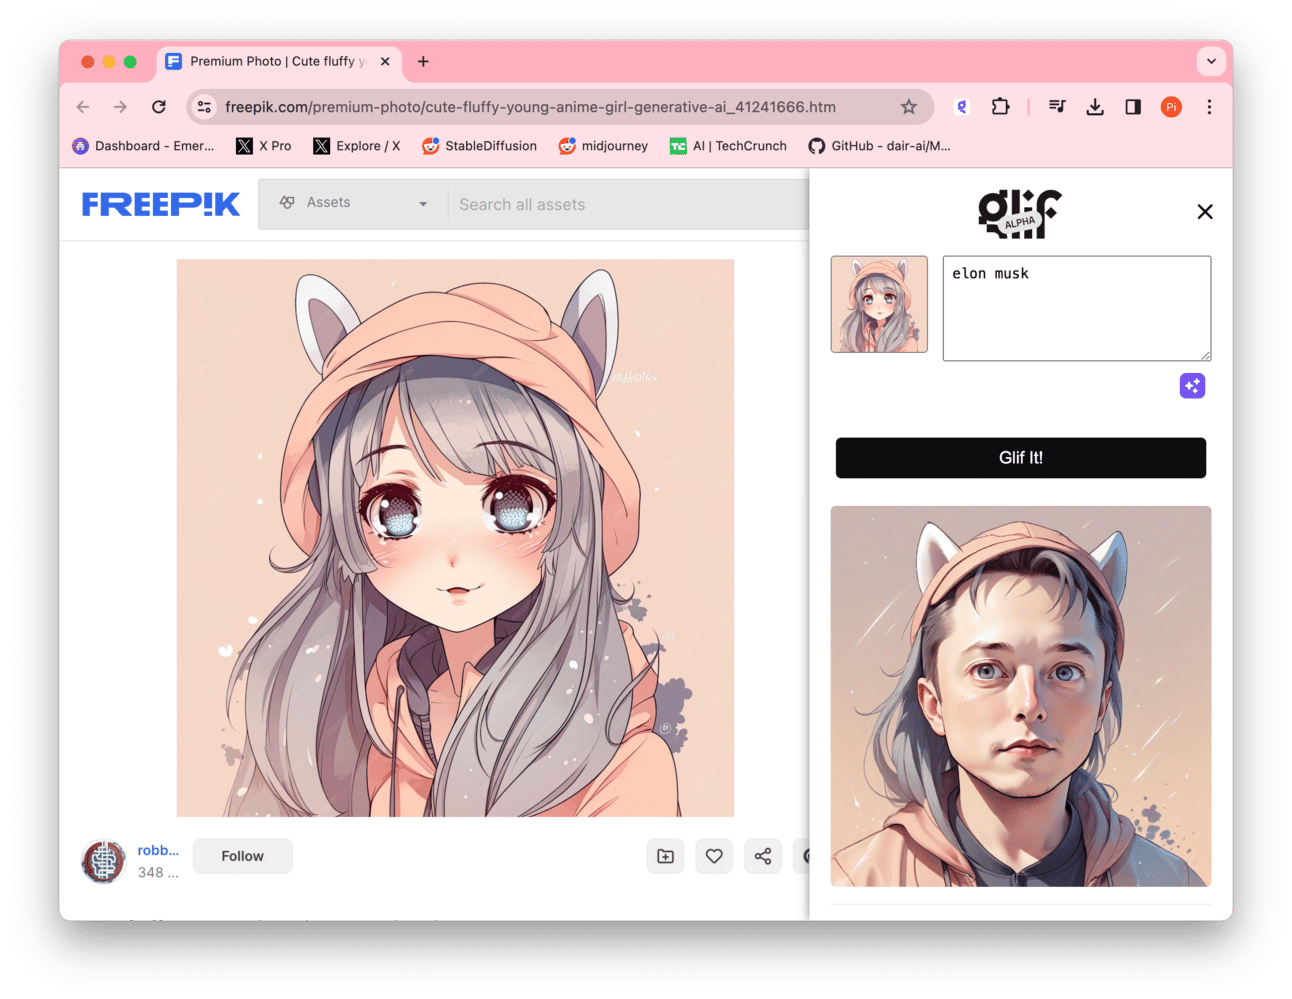Click the Search all assets field
This screenshot has width=1292, height=999.
[x=630, y=204]
